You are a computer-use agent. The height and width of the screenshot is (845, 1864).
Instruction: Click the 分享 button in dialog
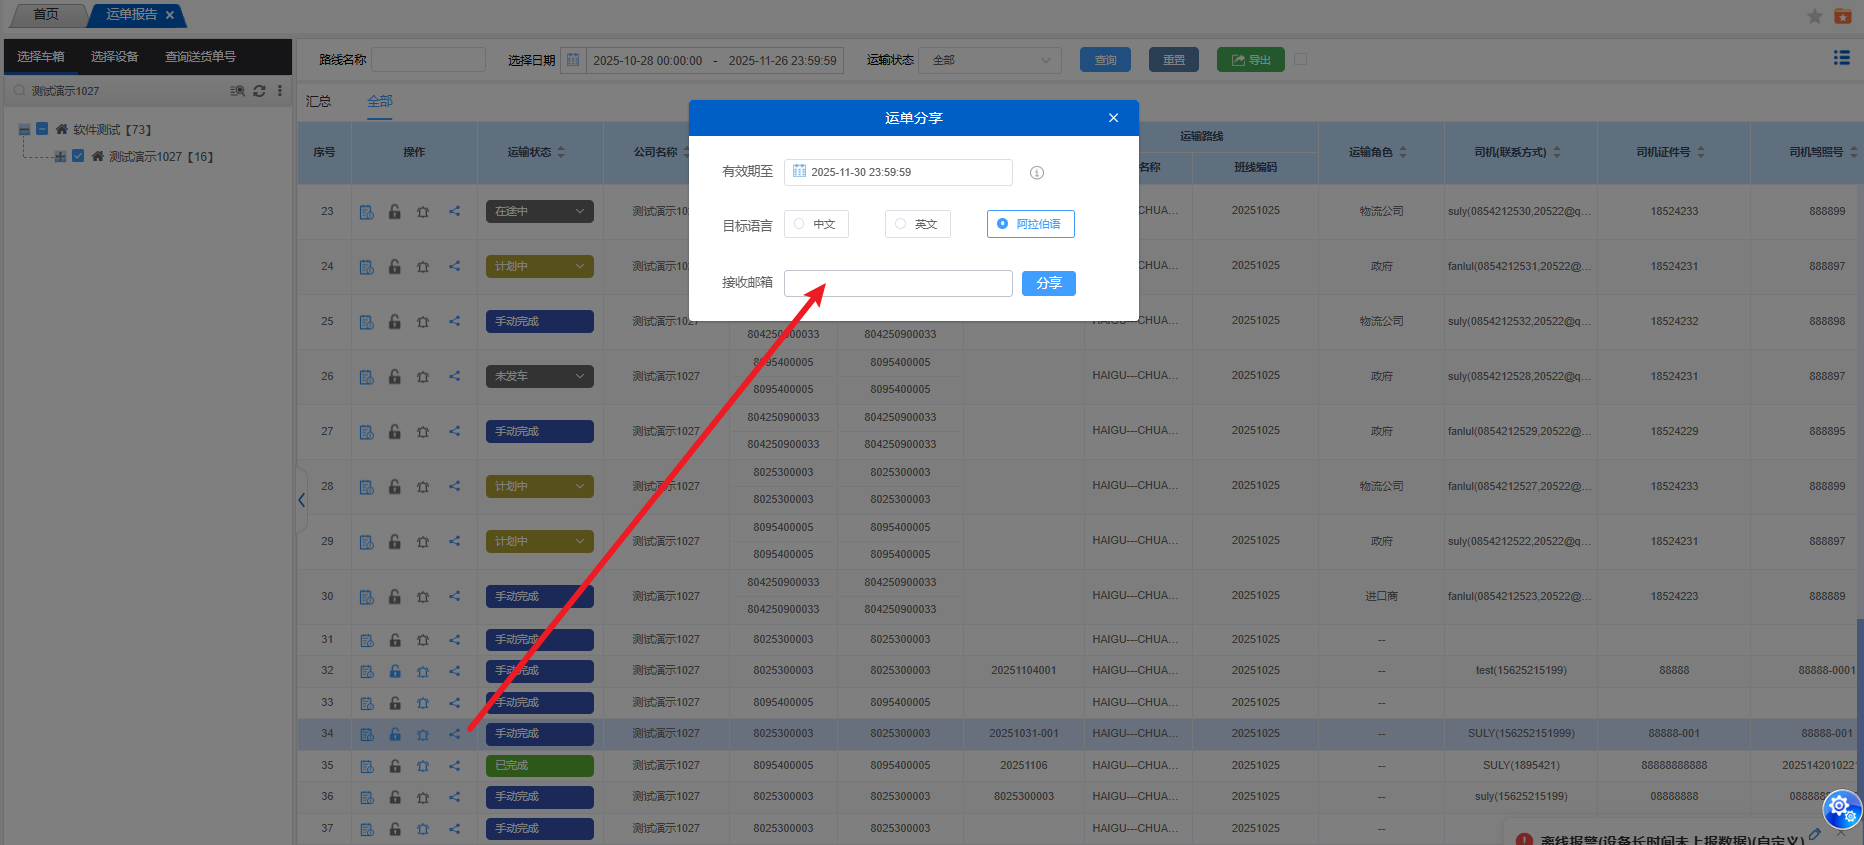(1048, 284)
